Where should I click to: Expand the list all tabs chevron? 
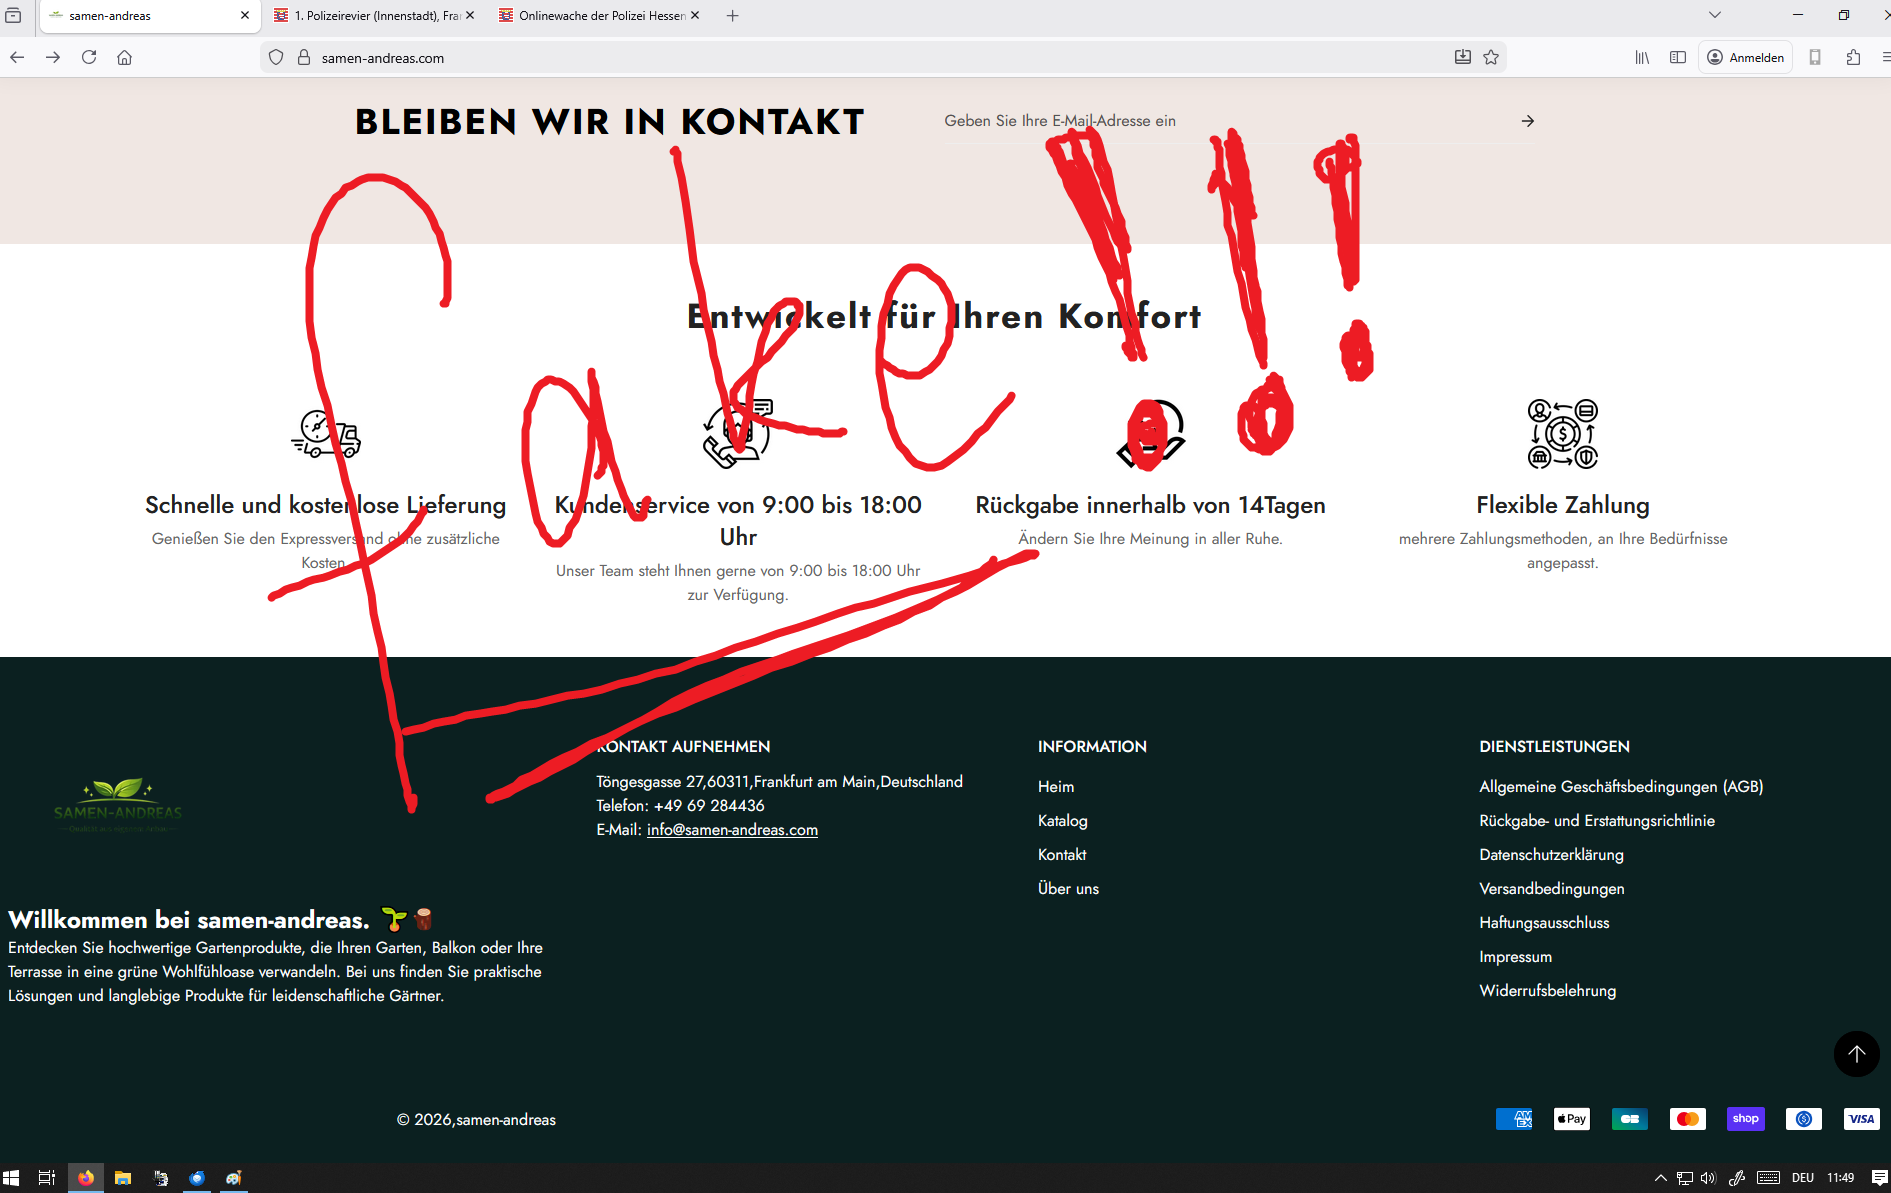click(1715, 15)
